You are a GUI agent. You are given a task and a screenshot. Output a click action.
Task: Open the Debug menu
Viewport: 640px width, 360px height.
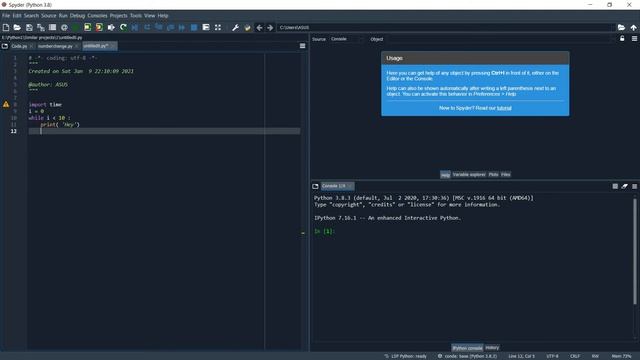point(77,16)
